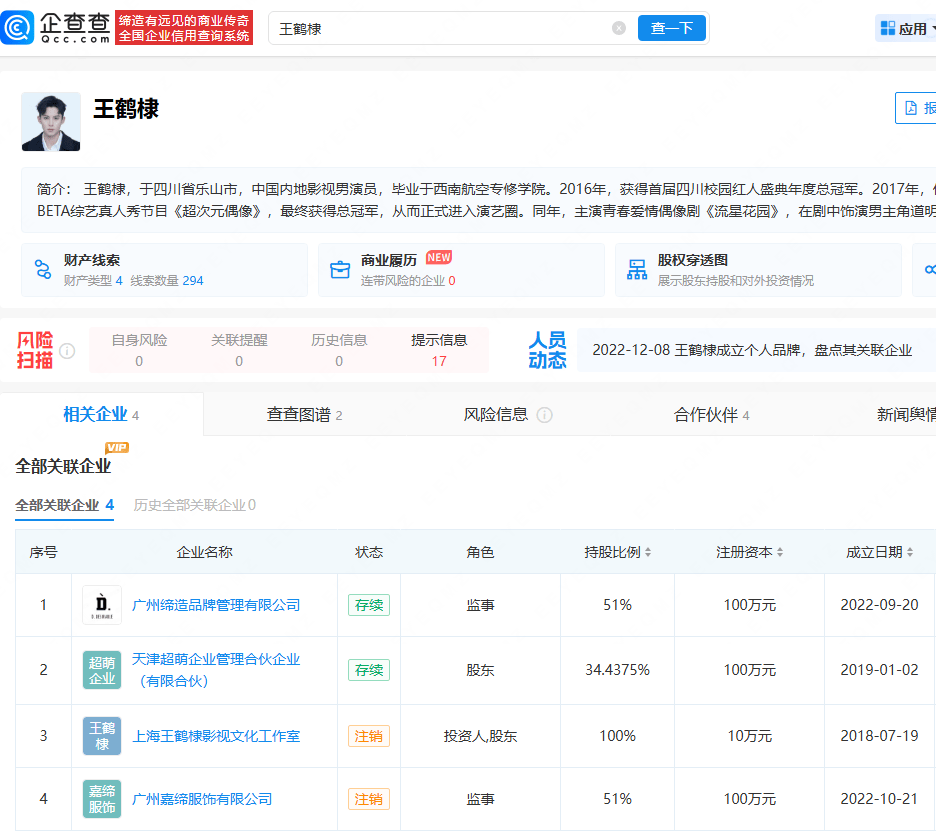Viewport: 936px width, 834px height.
Task: Clear the search box with the X icon
Action: pyautogui.click(x=619, y=28)
